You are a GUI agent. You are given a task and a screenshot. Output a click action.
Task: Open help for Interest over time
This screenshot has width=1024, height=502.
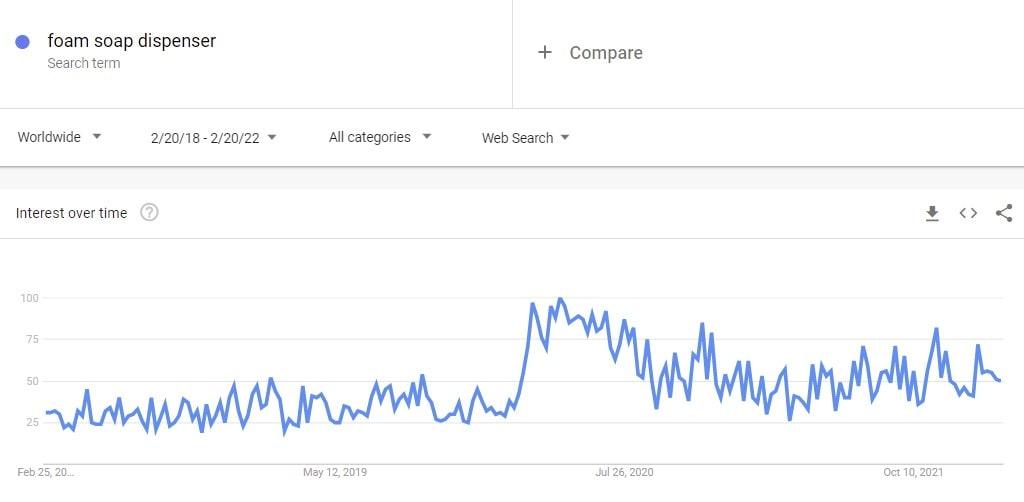[150, 213]
